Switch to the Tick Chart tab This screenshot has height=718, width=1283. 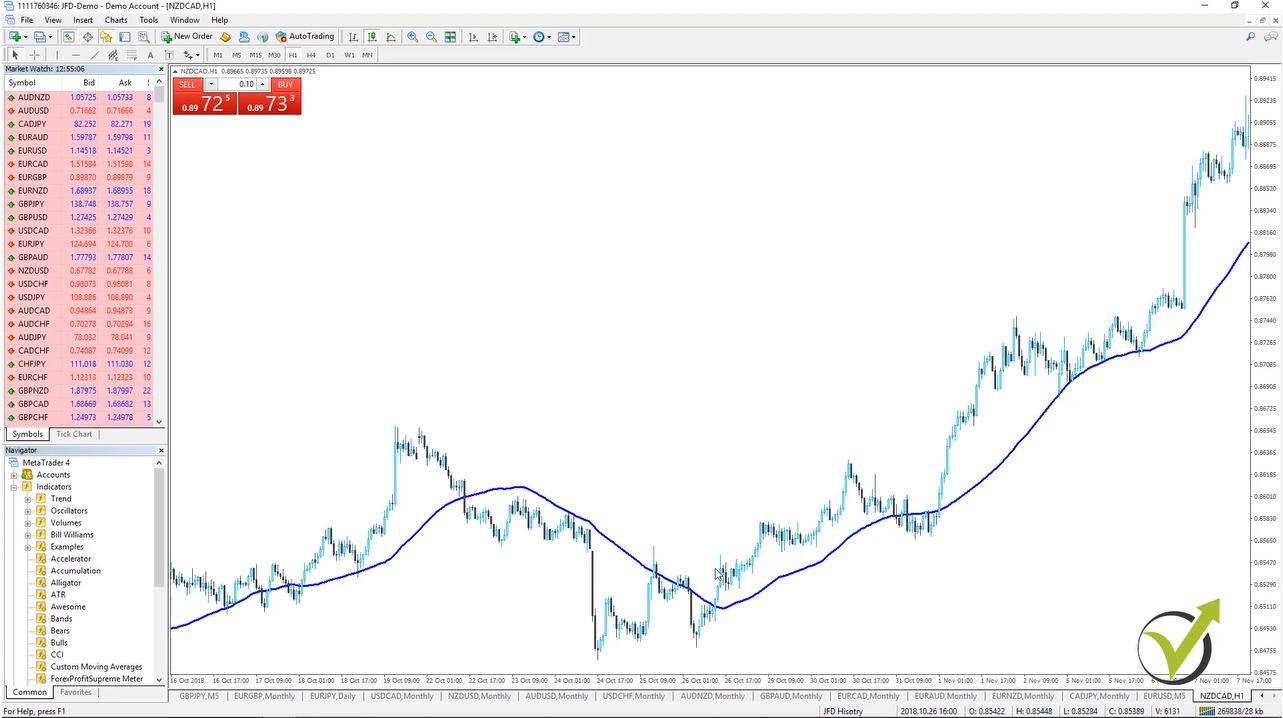click(x=74, y=434)
